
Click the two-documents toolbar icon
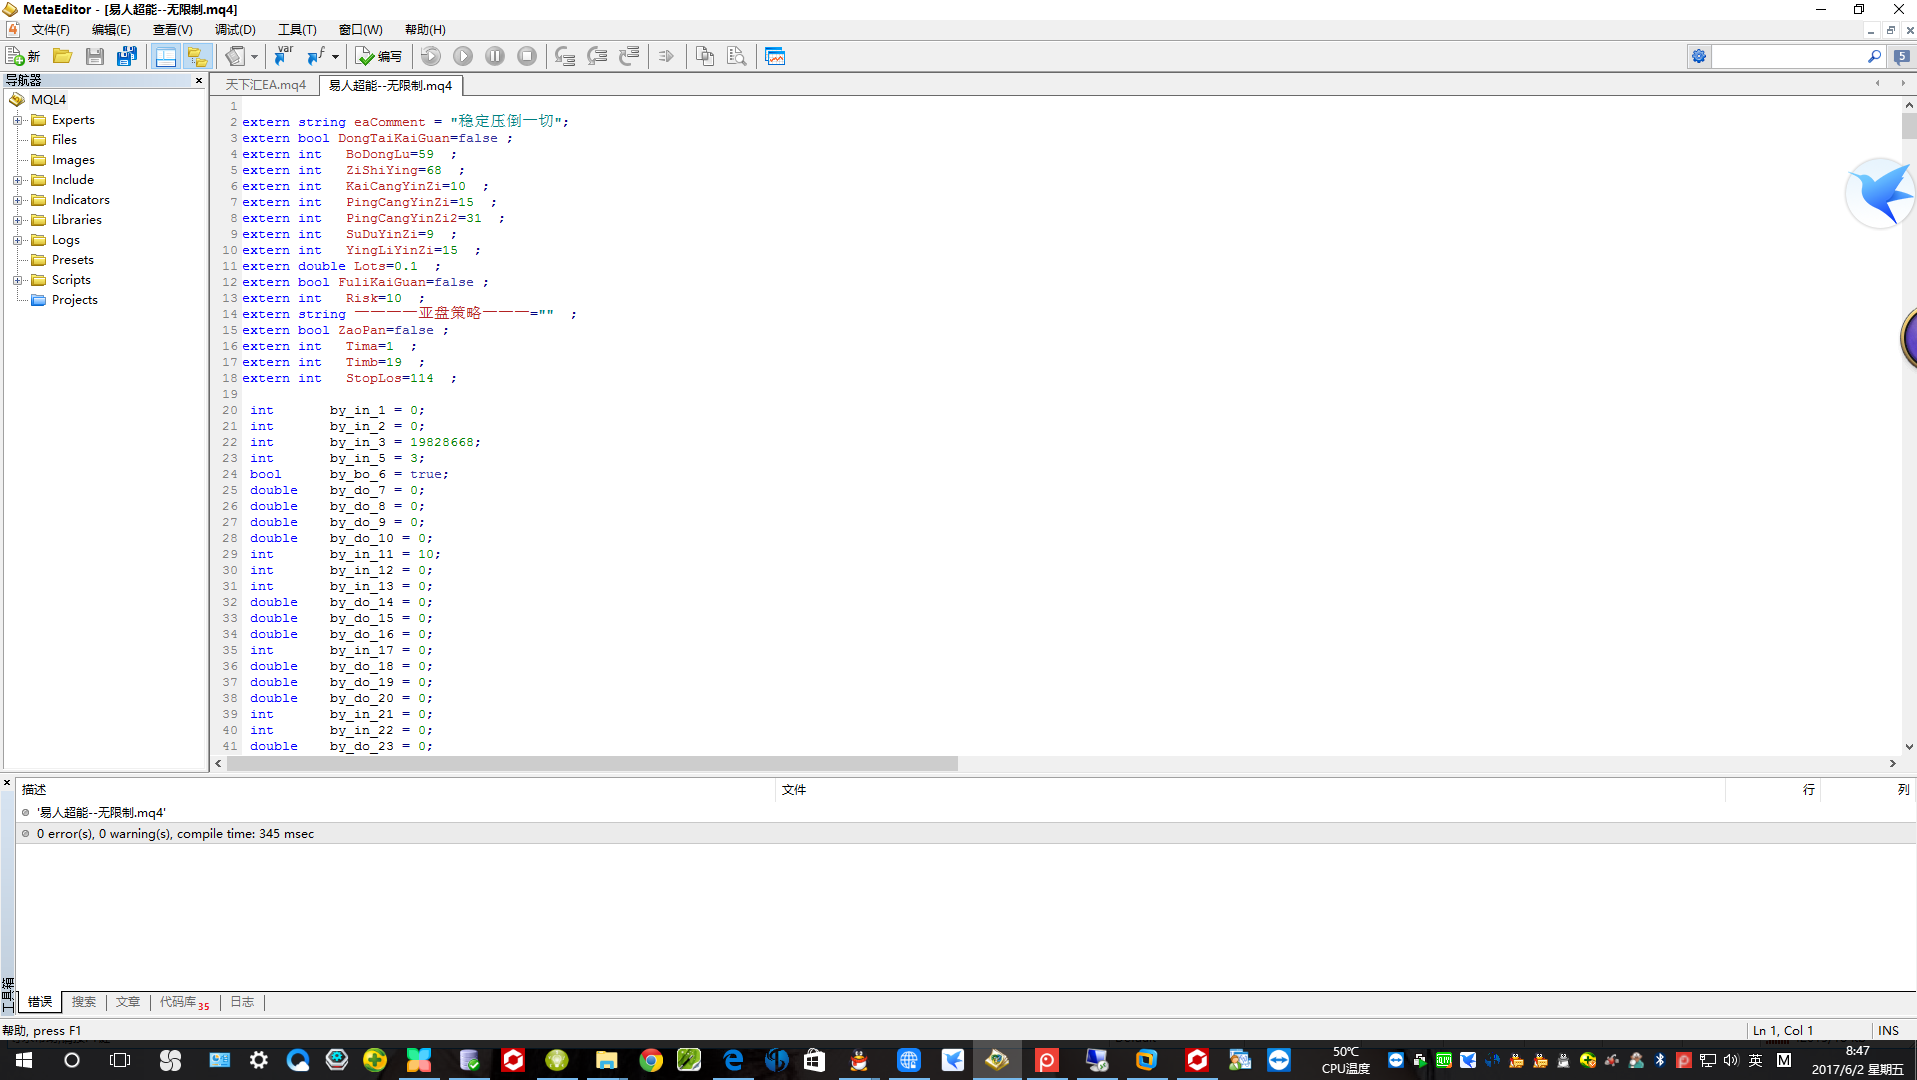(705, 56)
